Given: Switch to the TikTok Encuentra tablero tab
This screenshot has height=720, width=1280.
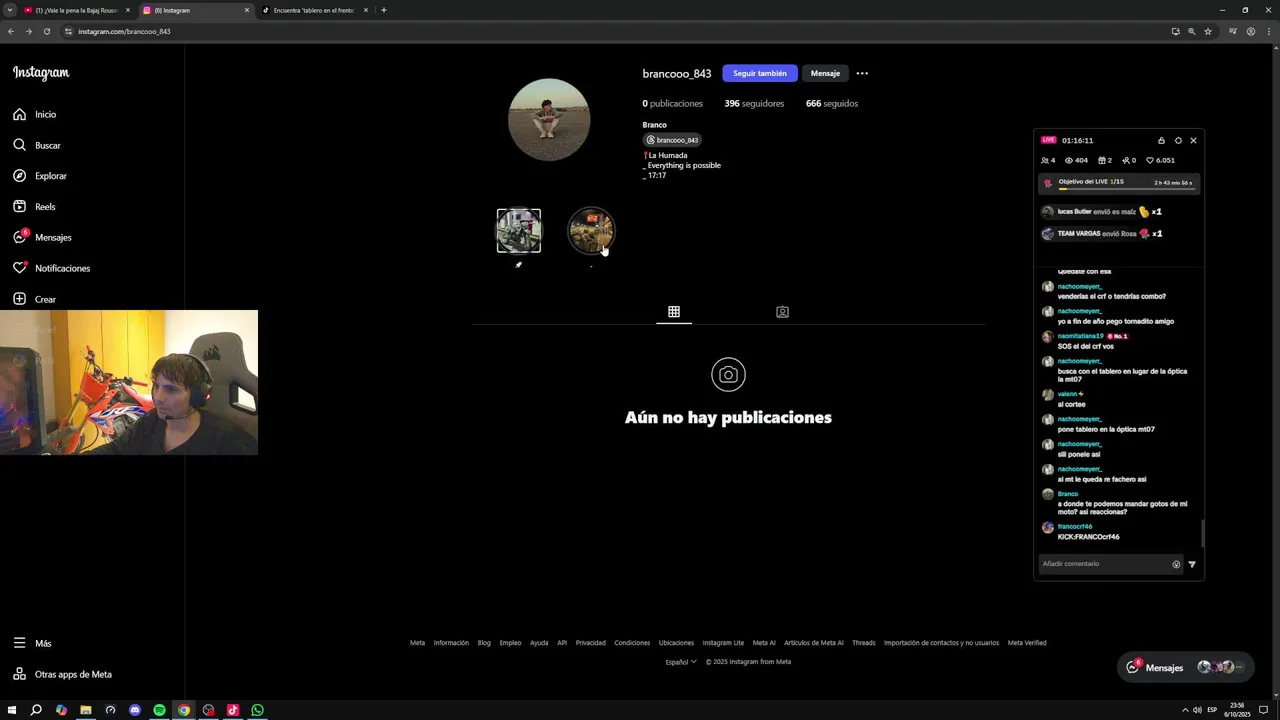Looking at the screenshot, I should (x=314, y=10).
